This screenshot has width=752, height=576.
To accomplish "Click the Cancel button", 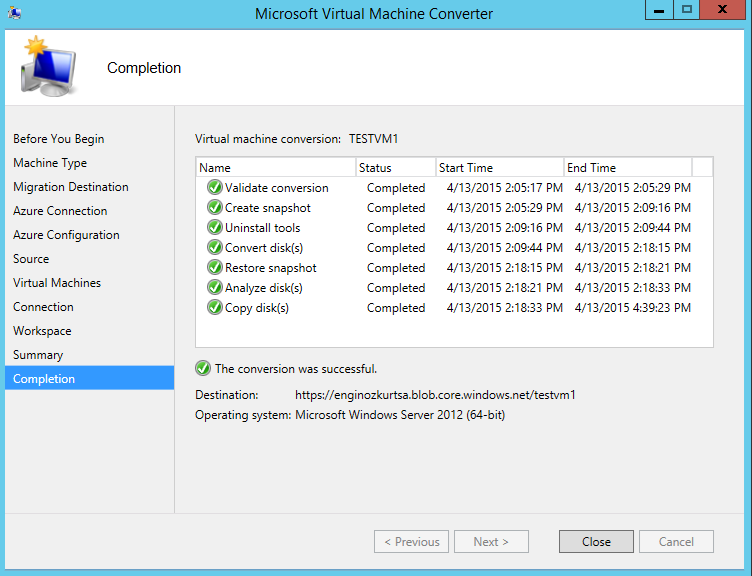I will 676,541.
